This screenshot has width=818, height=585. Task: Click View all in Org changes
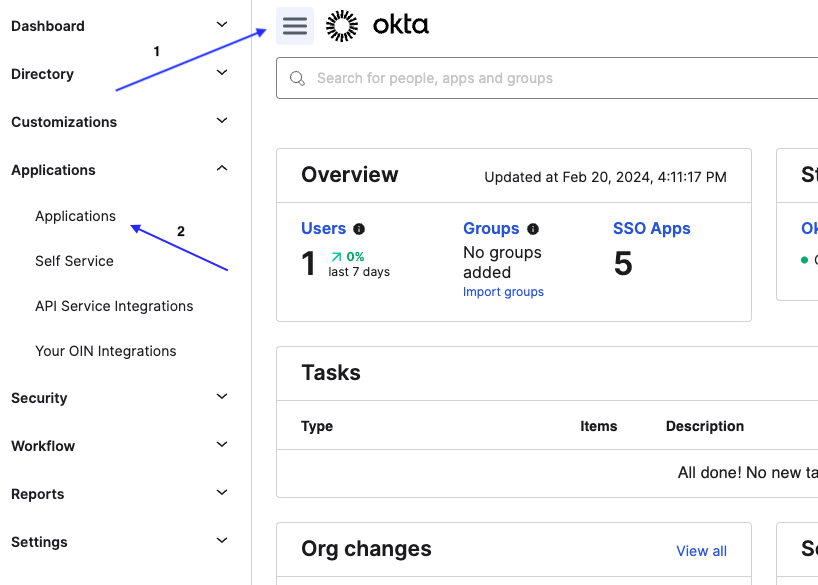(x=701, y=551)
